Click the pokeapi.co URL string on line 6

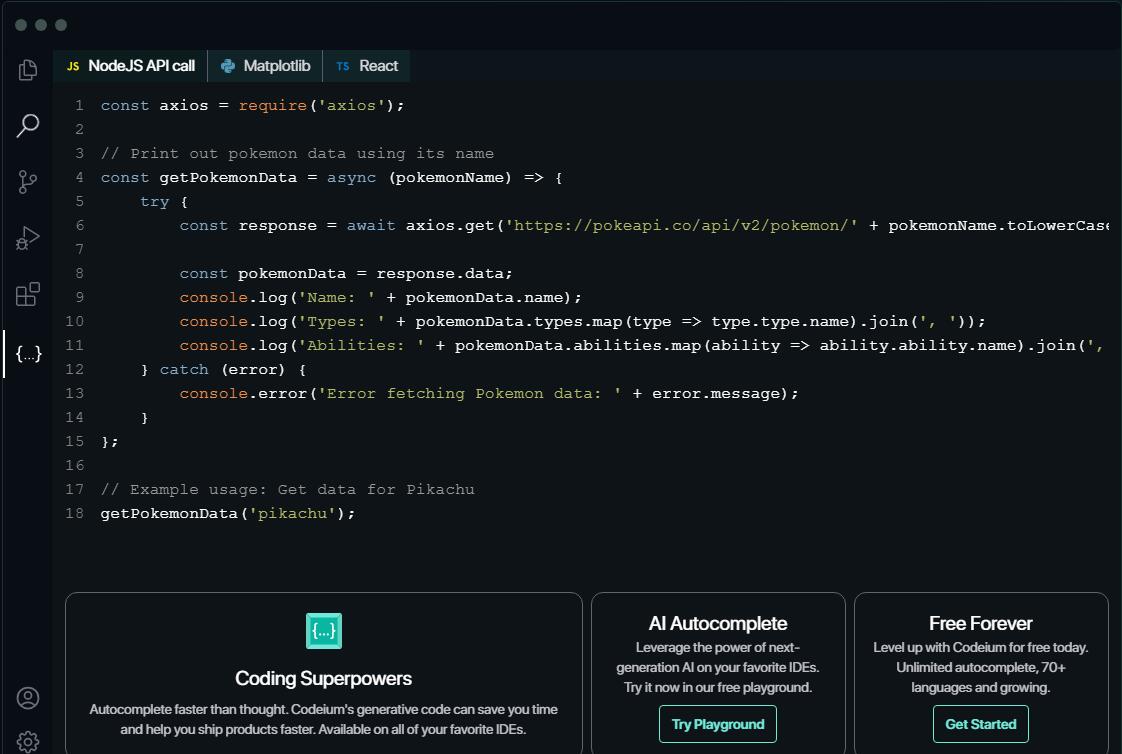tap(681, 225)
